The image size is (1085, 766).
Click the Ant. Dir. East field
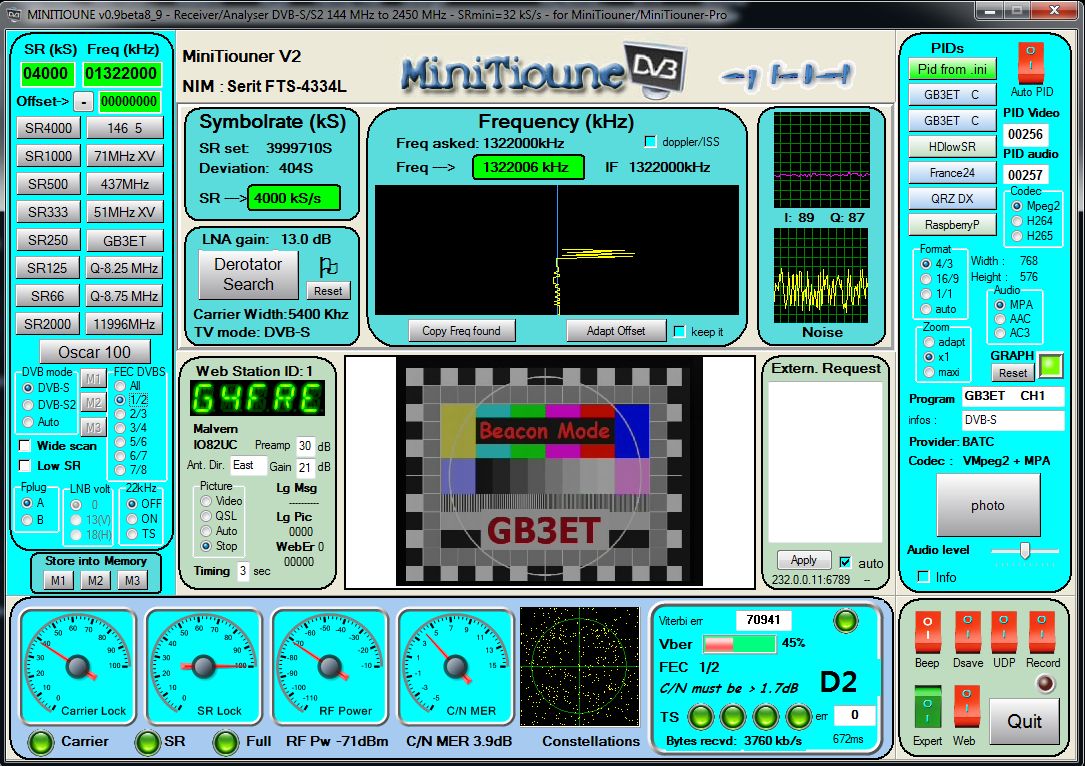coord(248,465)
